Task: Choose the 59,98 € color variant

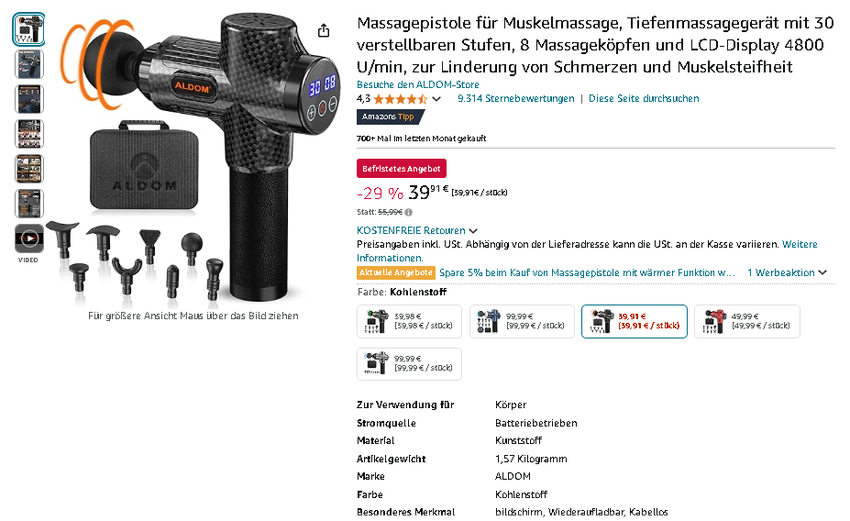Action: [409, 321]
